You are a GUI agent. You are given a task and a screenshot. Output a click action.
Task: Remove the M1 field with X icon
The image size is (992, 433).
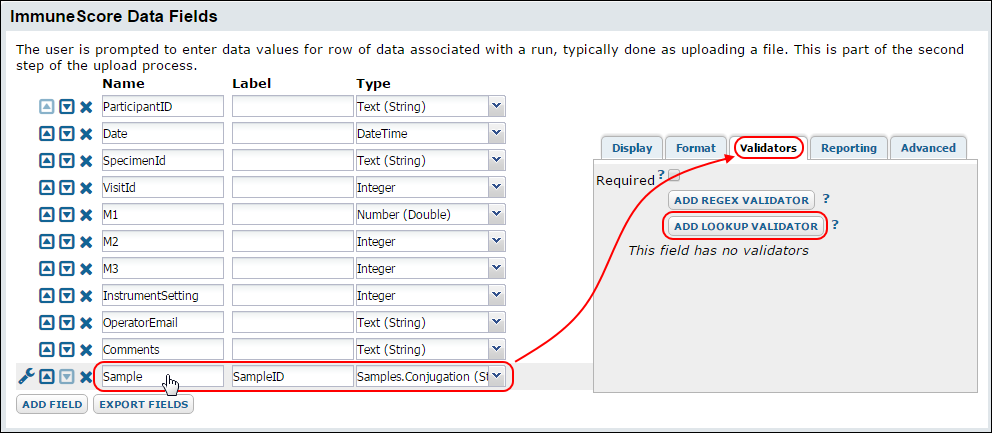(x=86, y=215)
